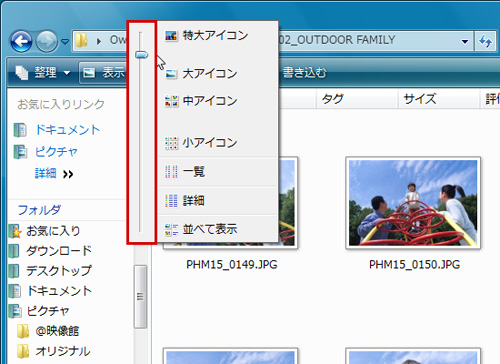The image size is (500, 364).
Task: Click the 特大アイコン menu icon
Action: click(171, 35)
